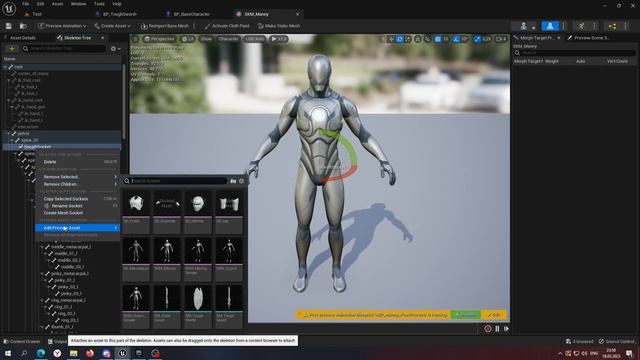
Task: Click the green add button in Skeleton Tree
Action: coord(11,49)
